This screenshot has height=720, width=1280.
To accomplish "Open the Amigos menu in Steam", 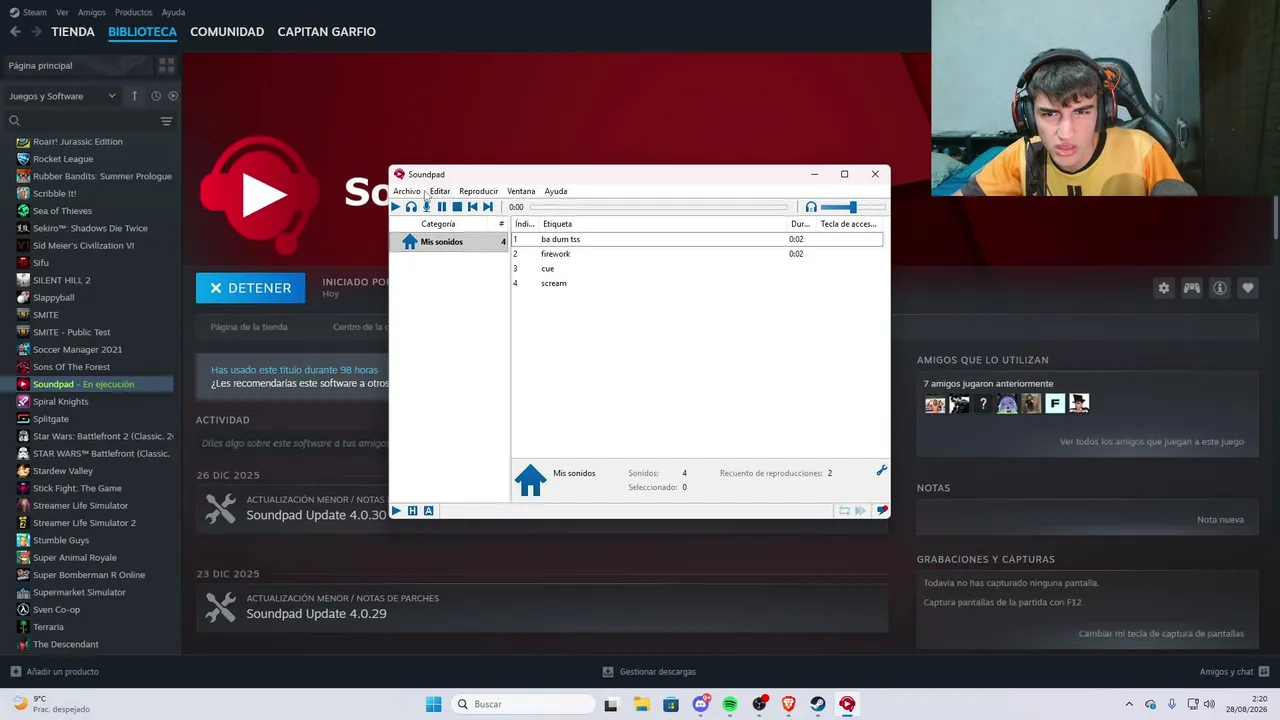I will tap(92, 13).
